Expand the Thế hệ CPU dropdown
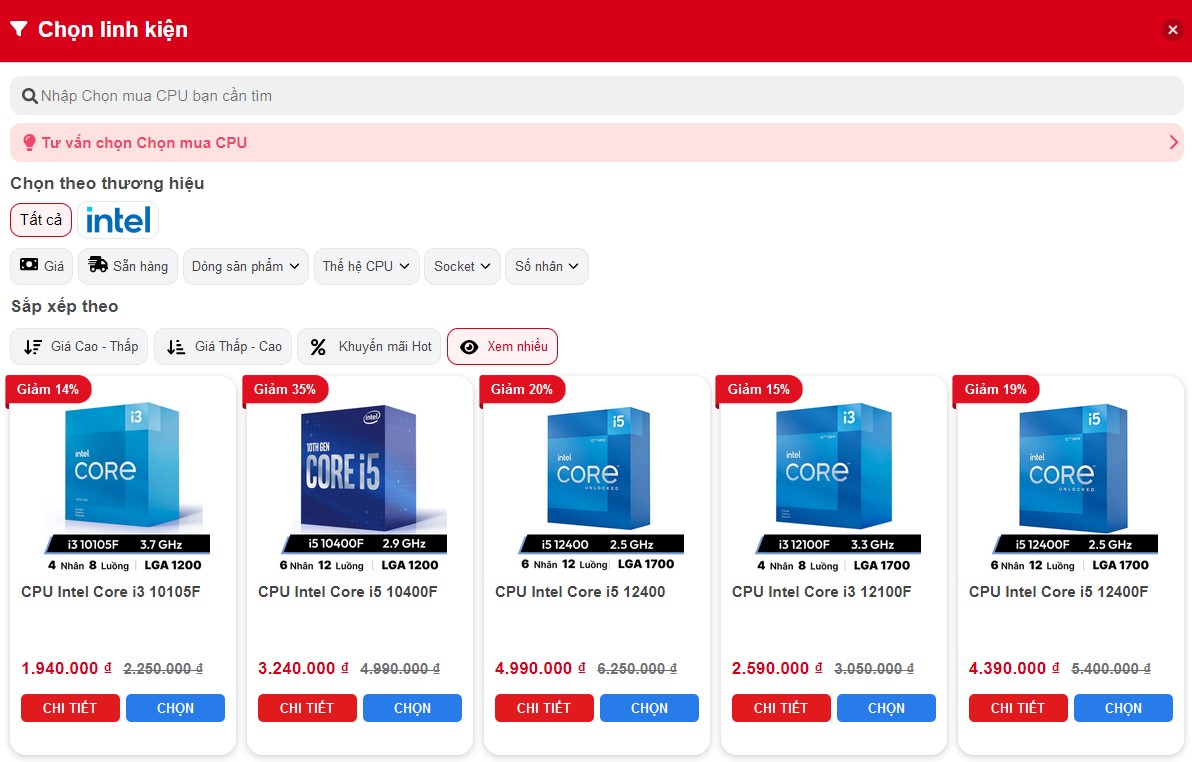This screenshot has height=762, width=1192. coord(366,266)
